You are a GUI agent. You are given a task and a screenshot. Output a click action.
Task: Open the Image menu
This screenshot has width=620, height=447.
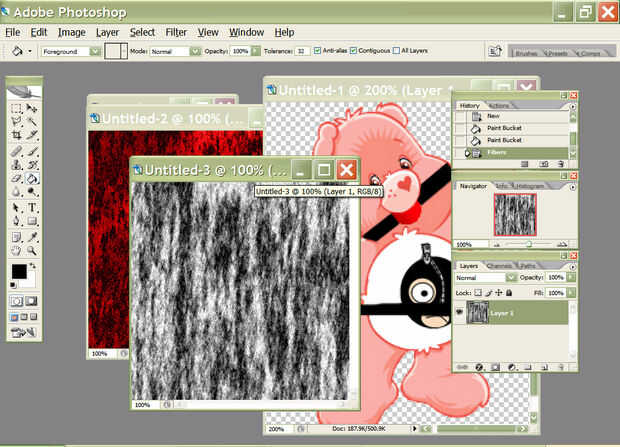tap(72, 32)
